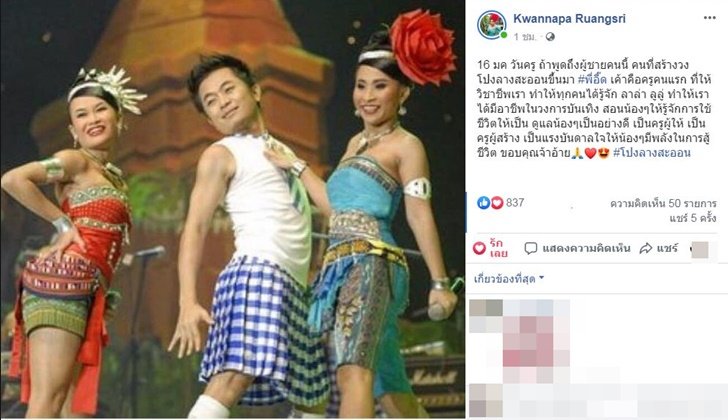The height and width of the screenshot is (420, 728).
Task: Open the stage performance photo
Action: (x=233, y=209)
